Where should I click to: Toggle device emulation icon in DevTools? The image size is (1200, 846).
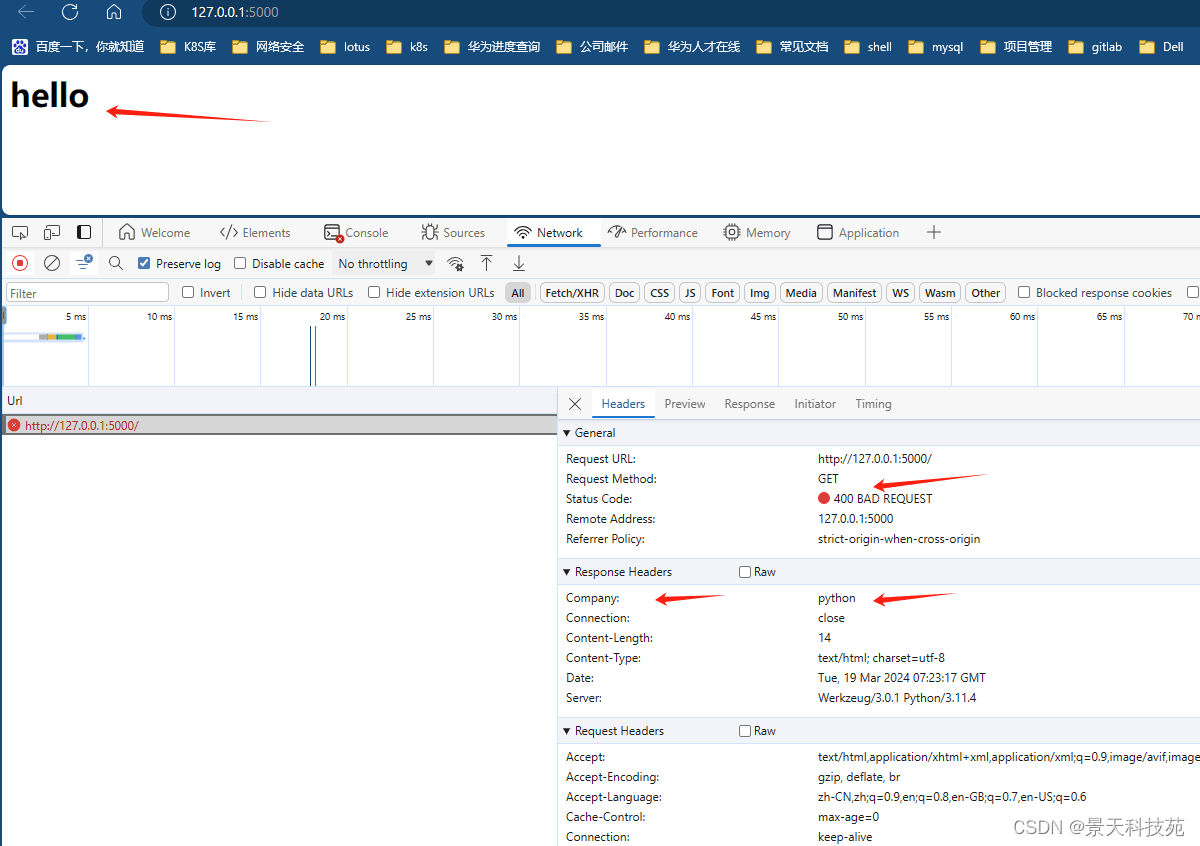pyautogui.click(x=52, y=232)
